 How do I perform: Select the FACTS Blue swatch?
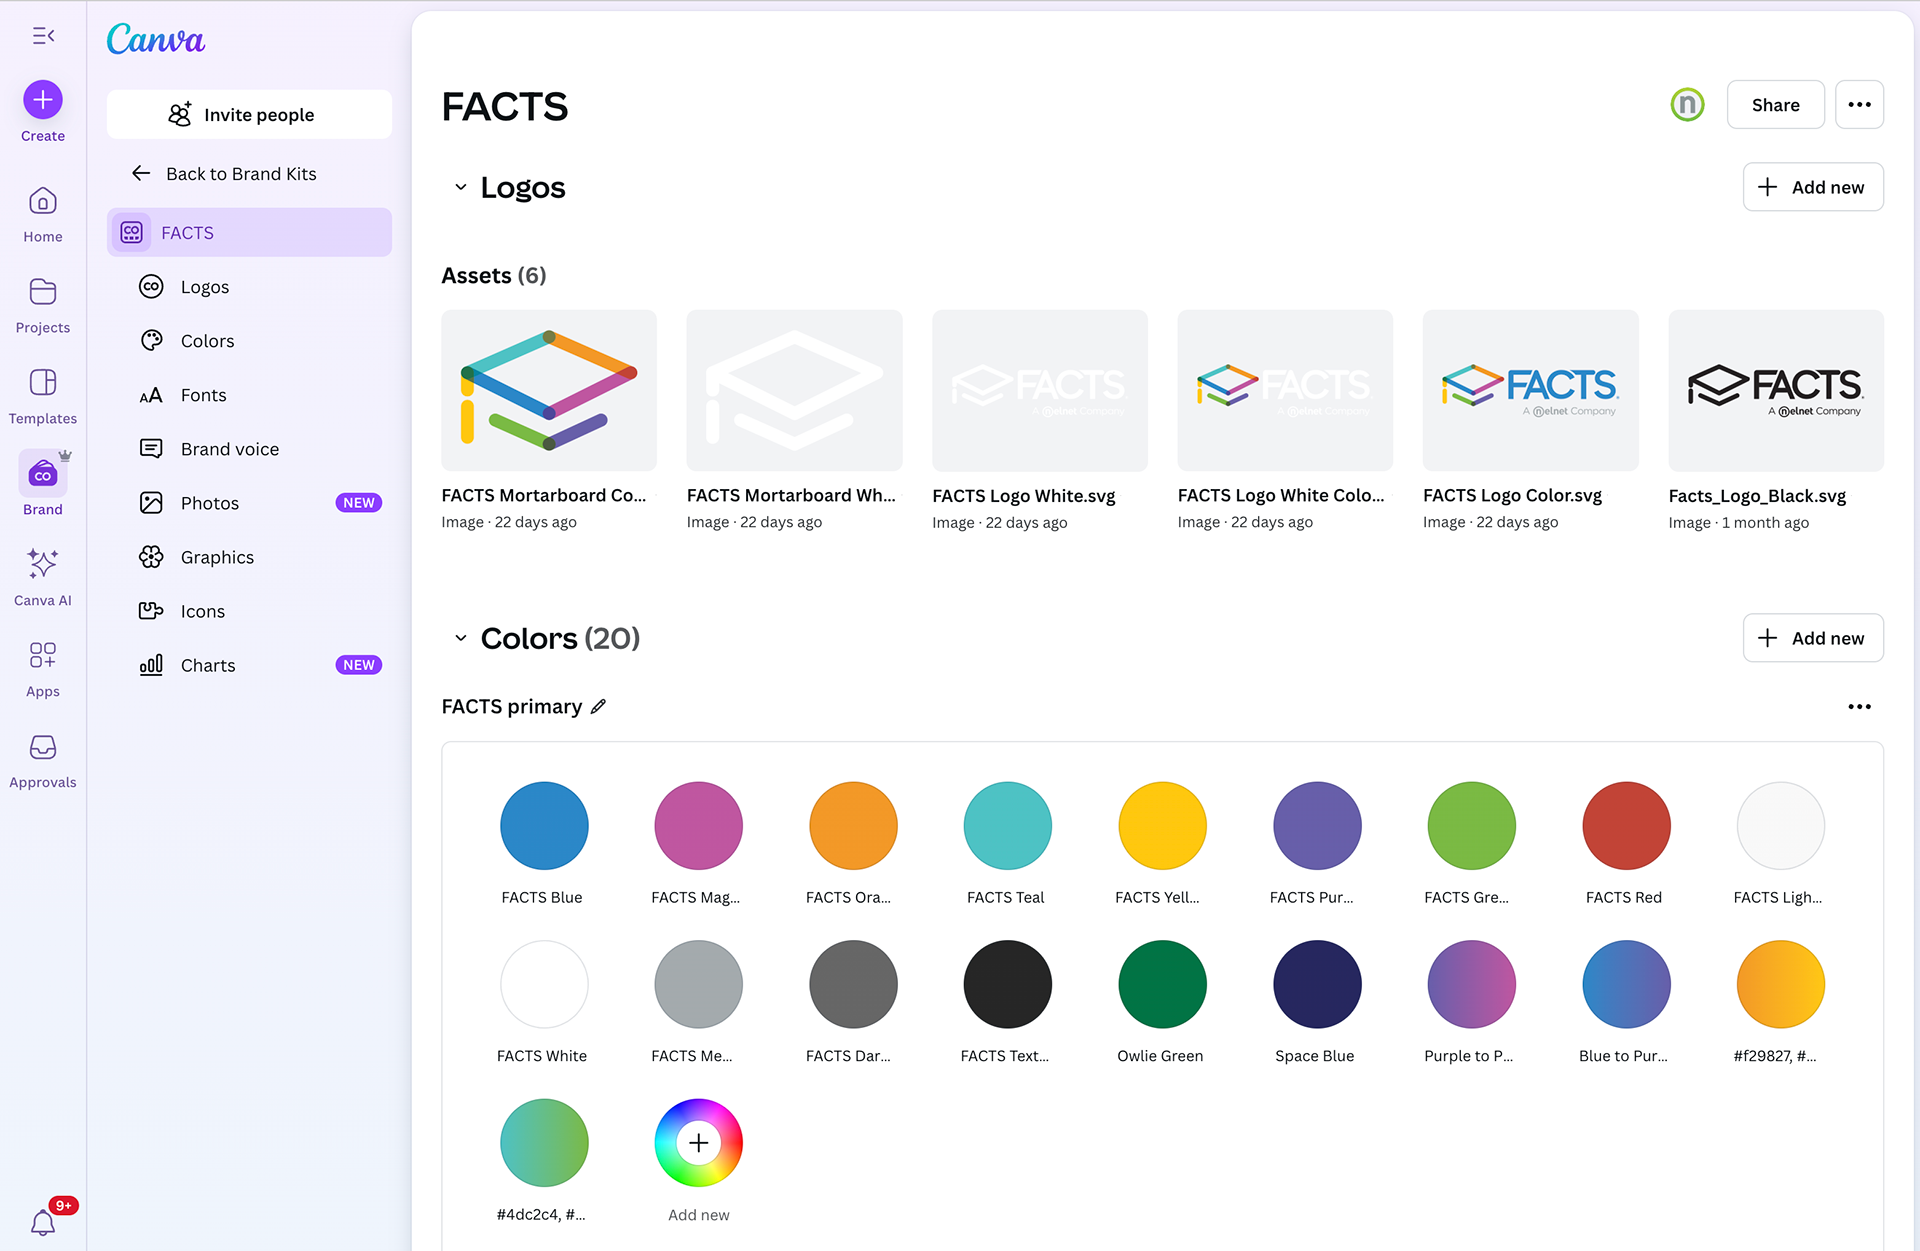pyautogui.click(x=544, y=826)
